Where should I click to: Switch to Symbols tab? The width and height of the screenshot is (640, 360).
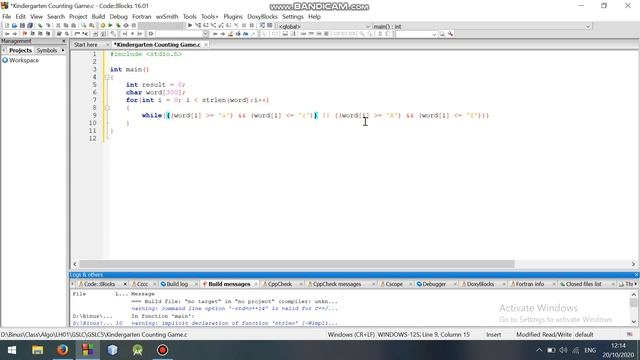[x=47, y=50]
